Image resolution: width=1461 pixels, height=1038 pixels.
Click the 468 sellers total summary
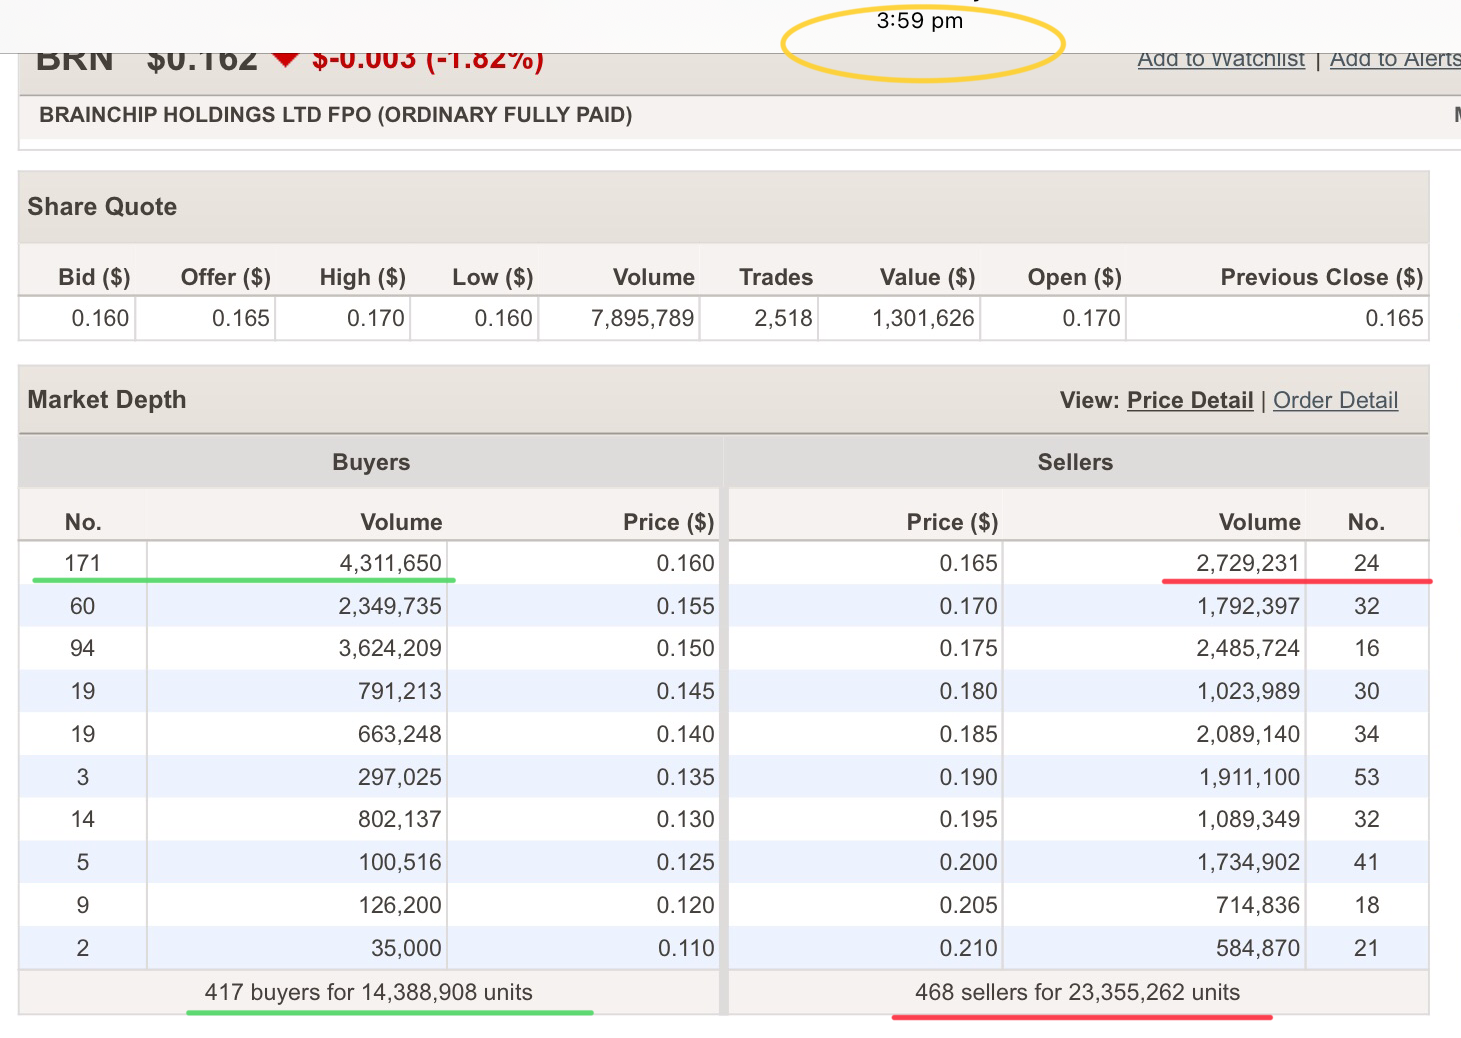(x=1077, y=992)
